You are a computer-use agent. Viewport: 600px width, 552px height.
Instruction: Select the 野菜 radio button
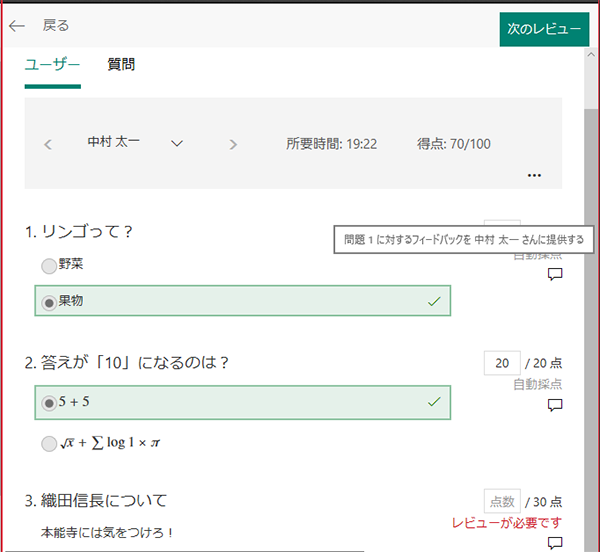click(49, 266)
